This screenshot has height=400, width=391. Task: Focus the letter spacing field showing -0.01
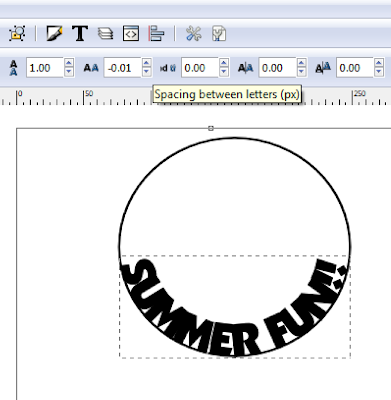(122, 68)
